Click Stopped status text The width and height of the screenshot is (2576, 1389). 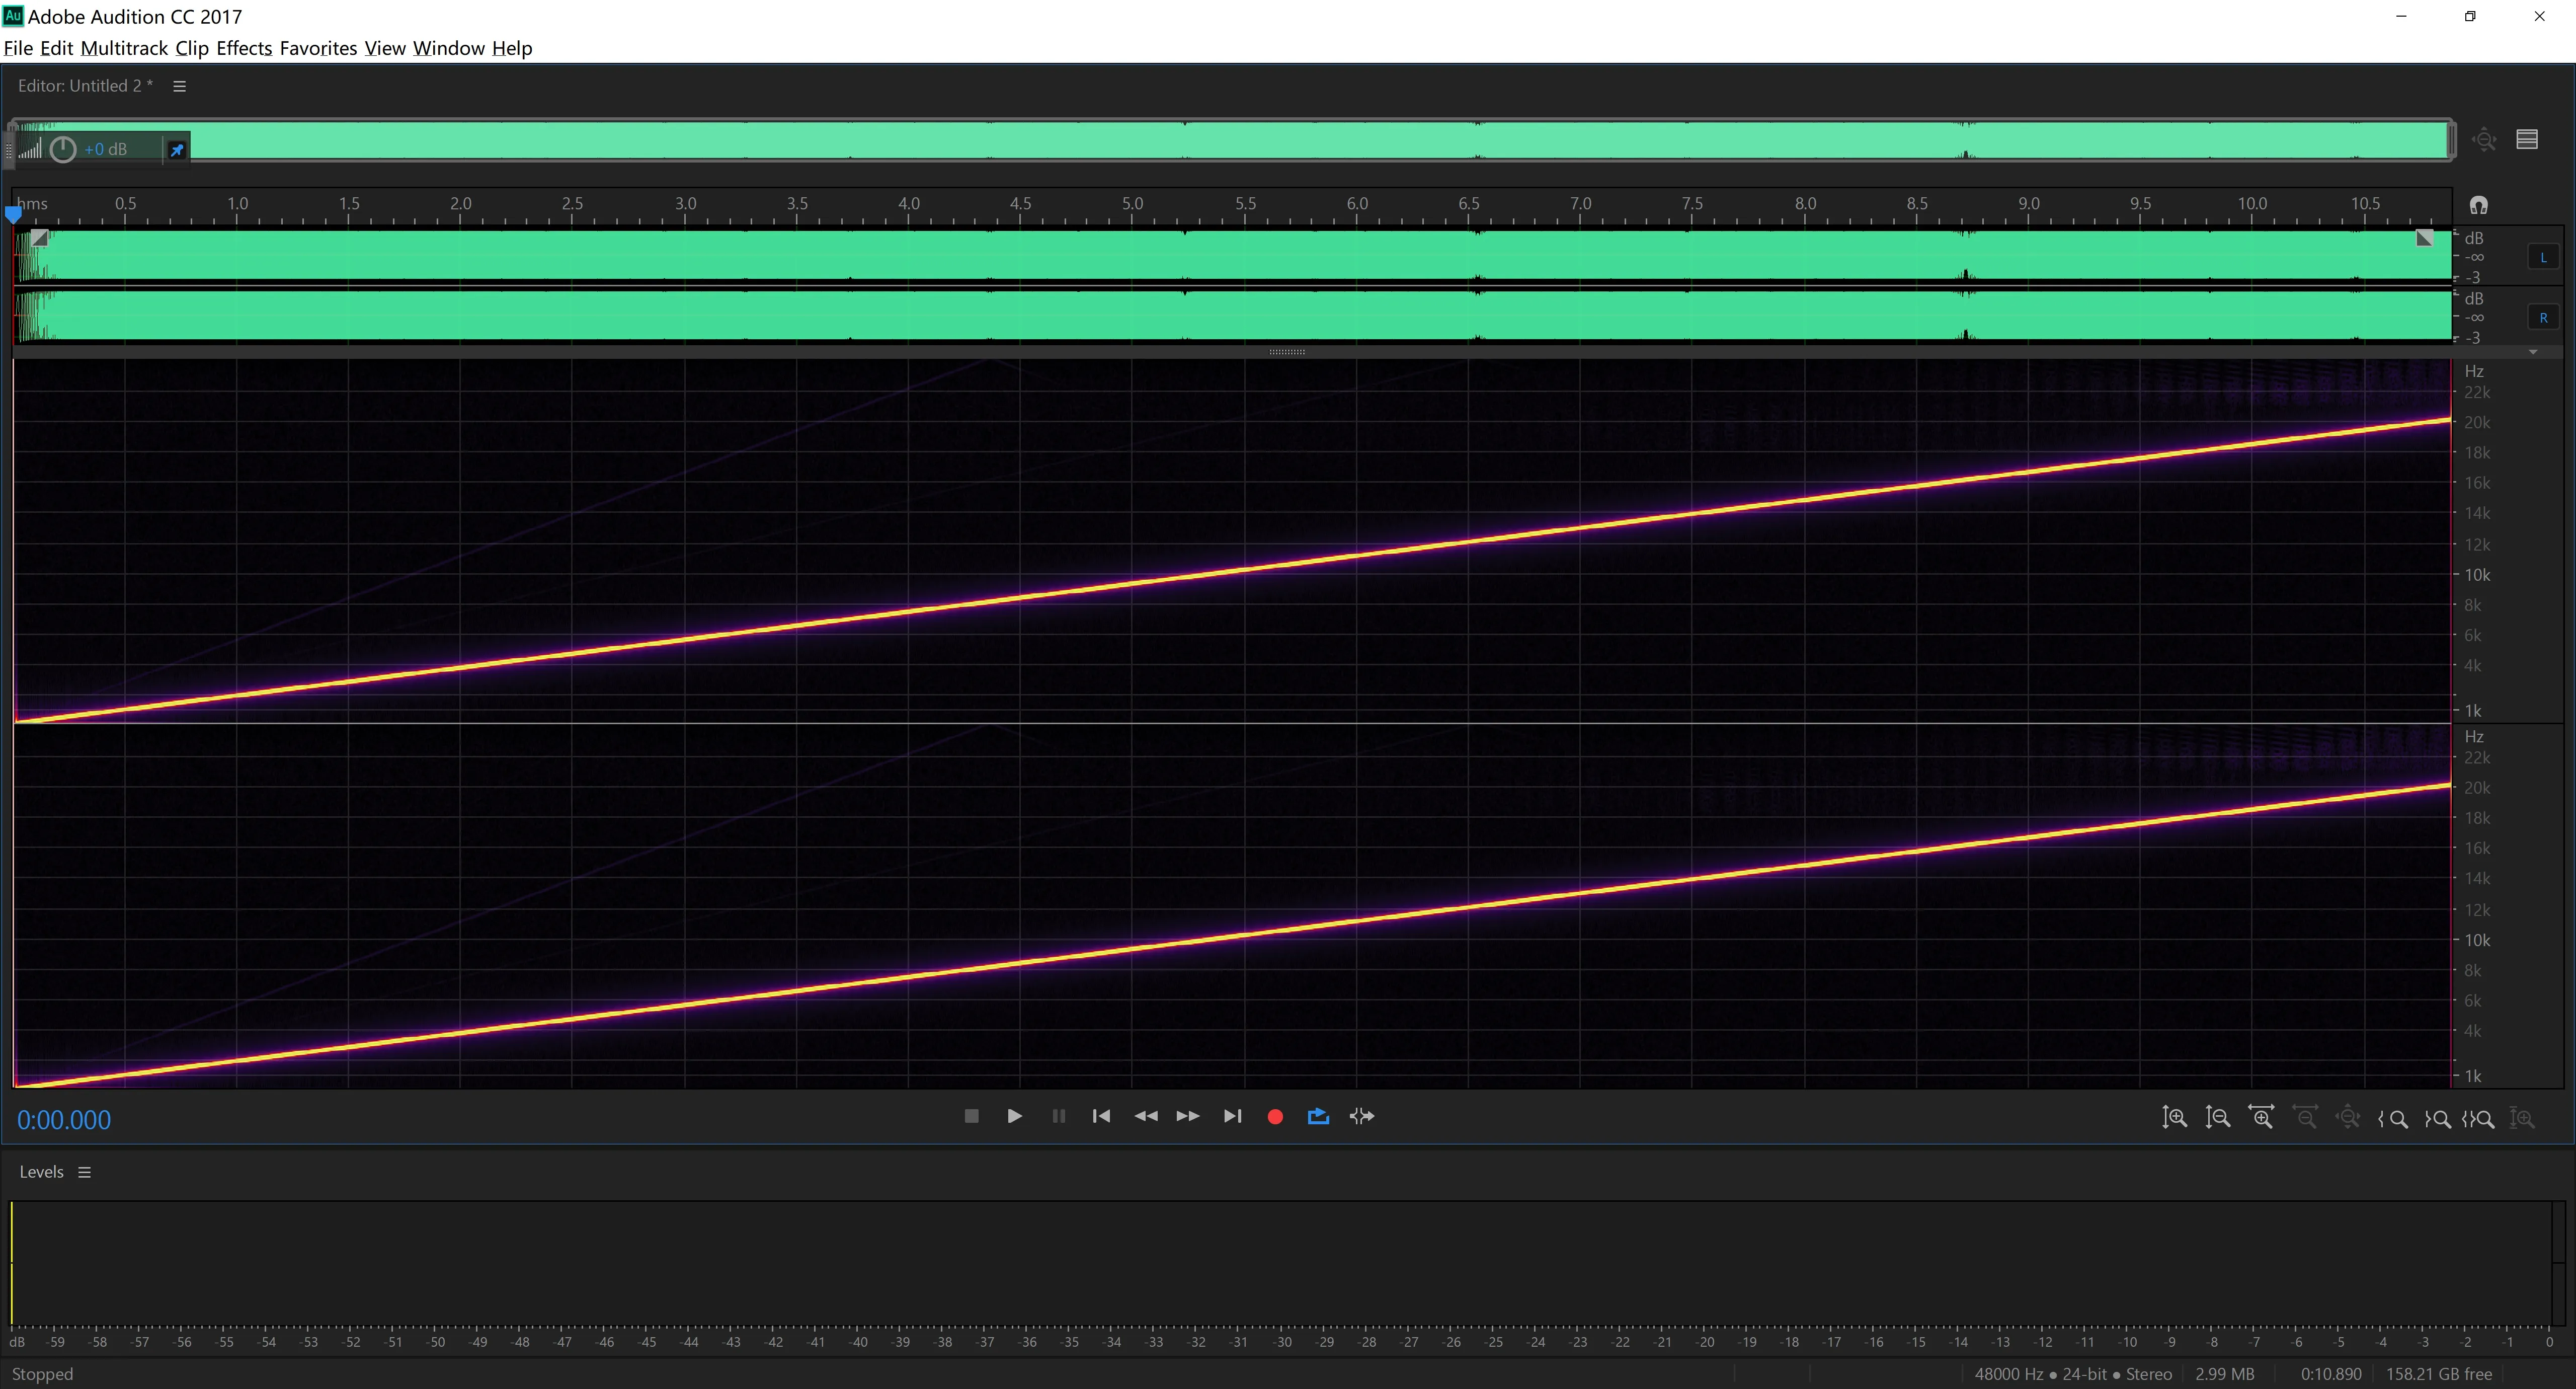[42, 1374]
